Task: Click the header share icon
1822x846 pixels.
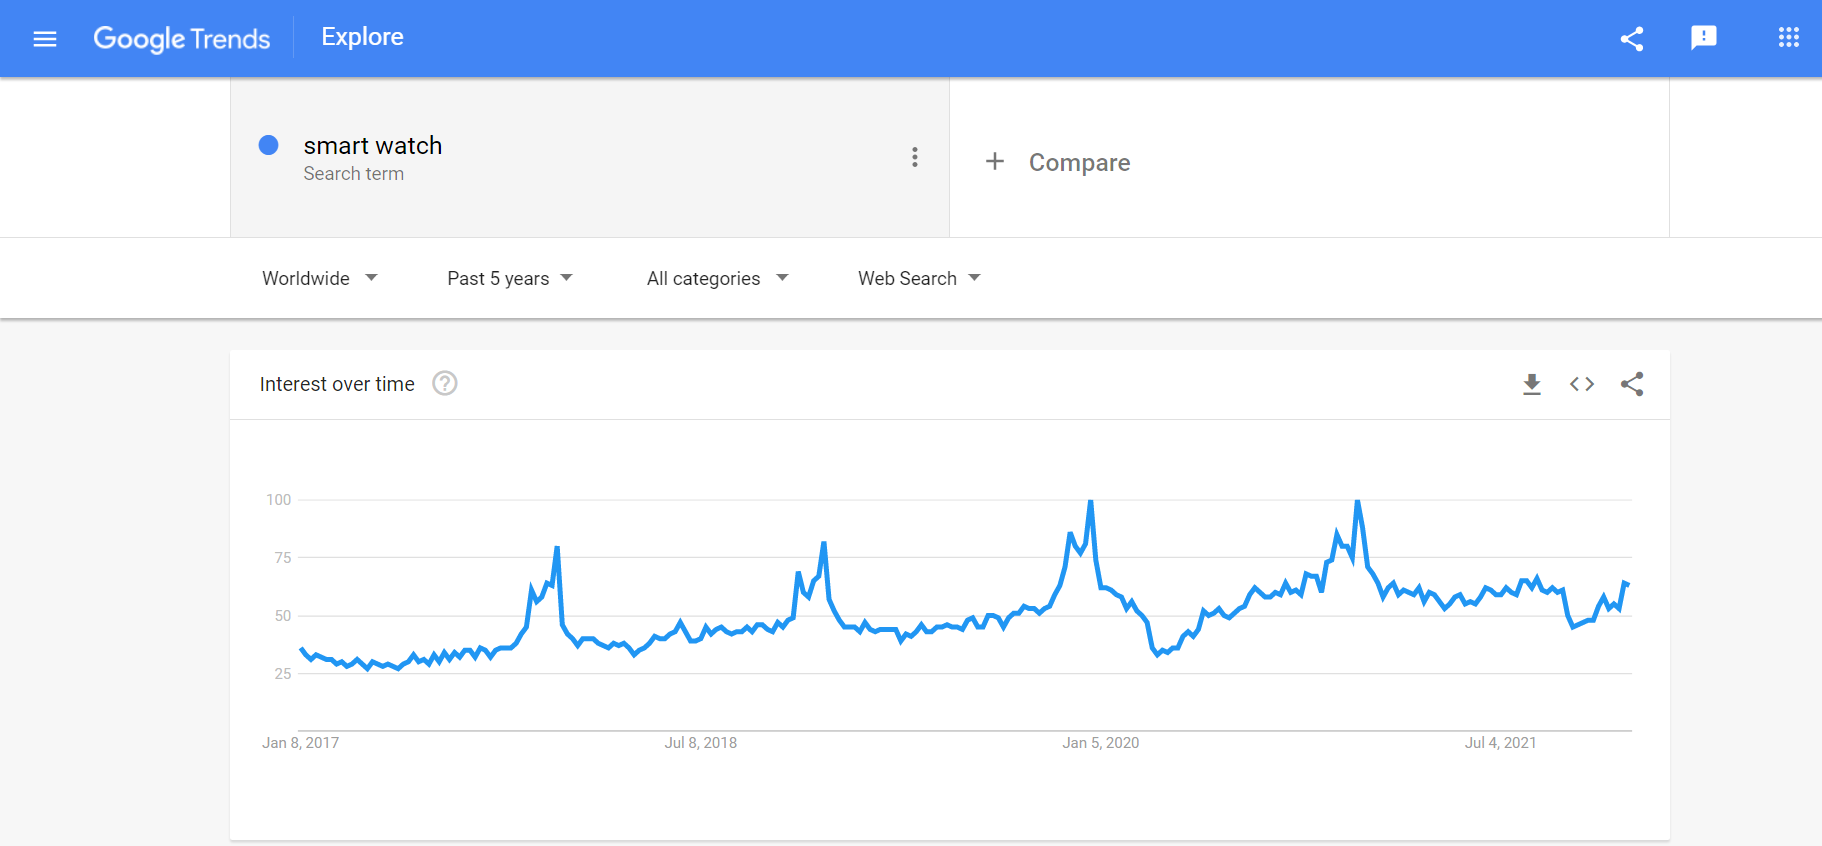Action: click(1632, 39)
